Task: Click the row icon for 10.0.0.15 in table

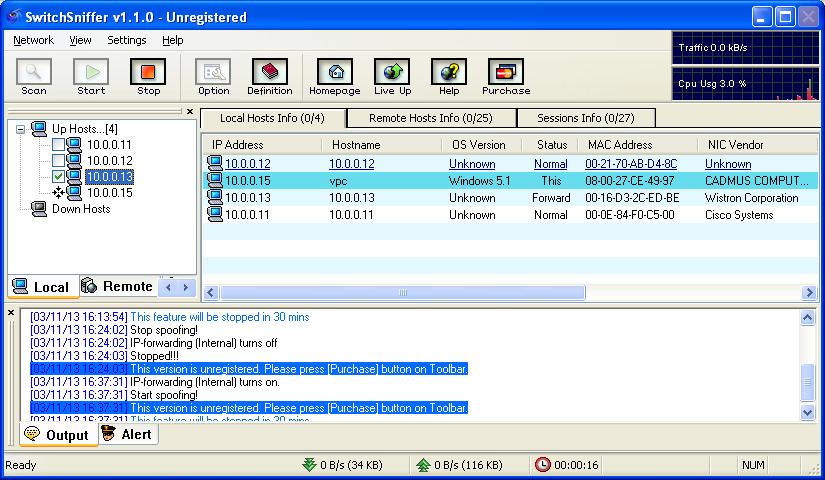Action: coord(215,181)
